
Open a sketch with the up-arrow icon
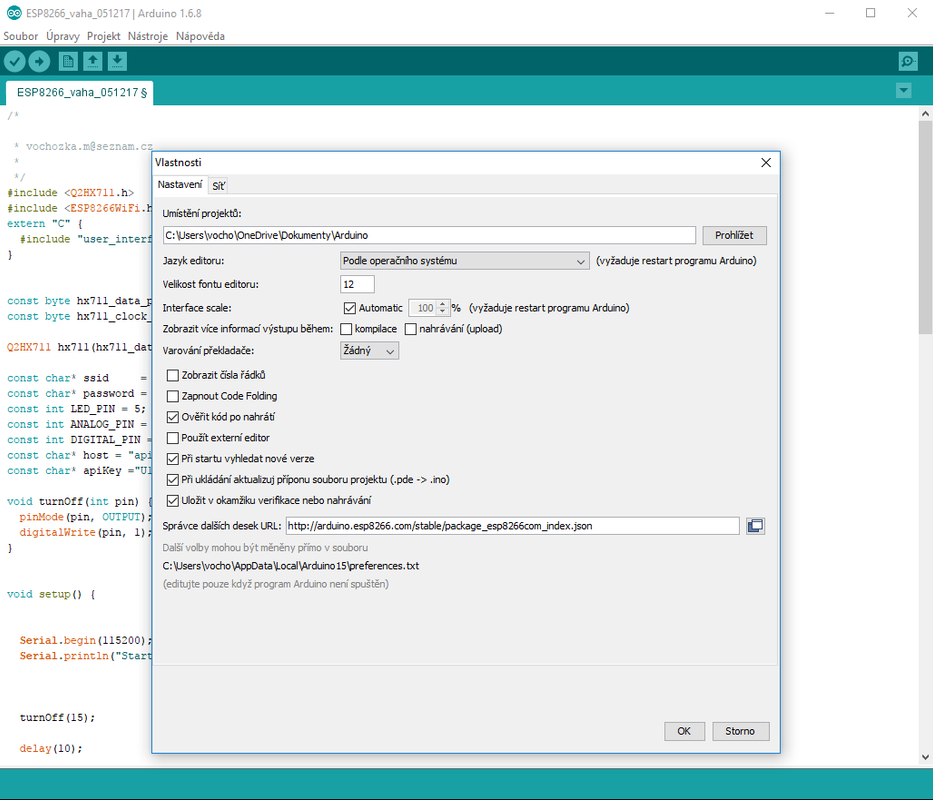click(92, 61)
